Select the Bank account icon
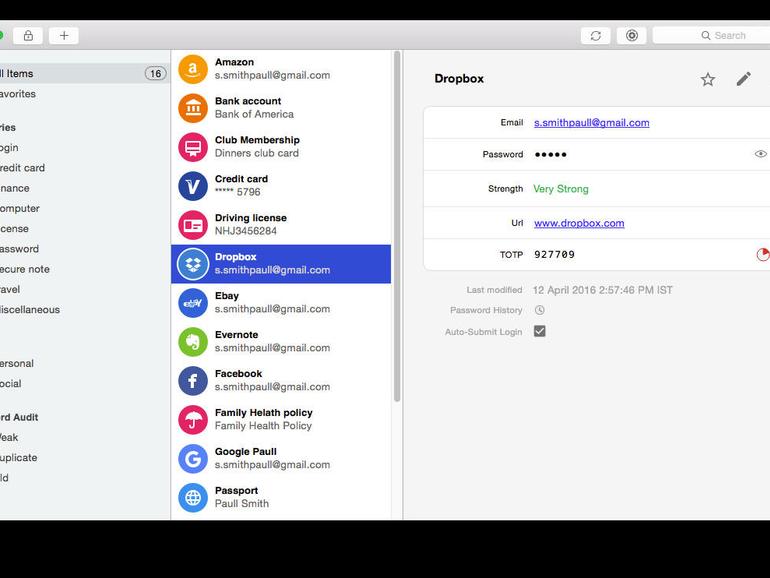Viewport: 770px width, 578px height. [x=193, y=108]
